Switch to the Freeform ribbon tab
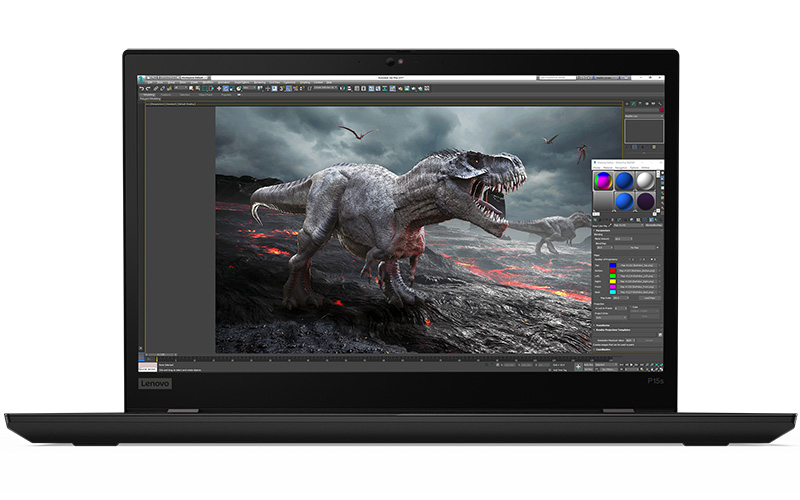Viewport: 800px width, 500px height. coord(165,95)
